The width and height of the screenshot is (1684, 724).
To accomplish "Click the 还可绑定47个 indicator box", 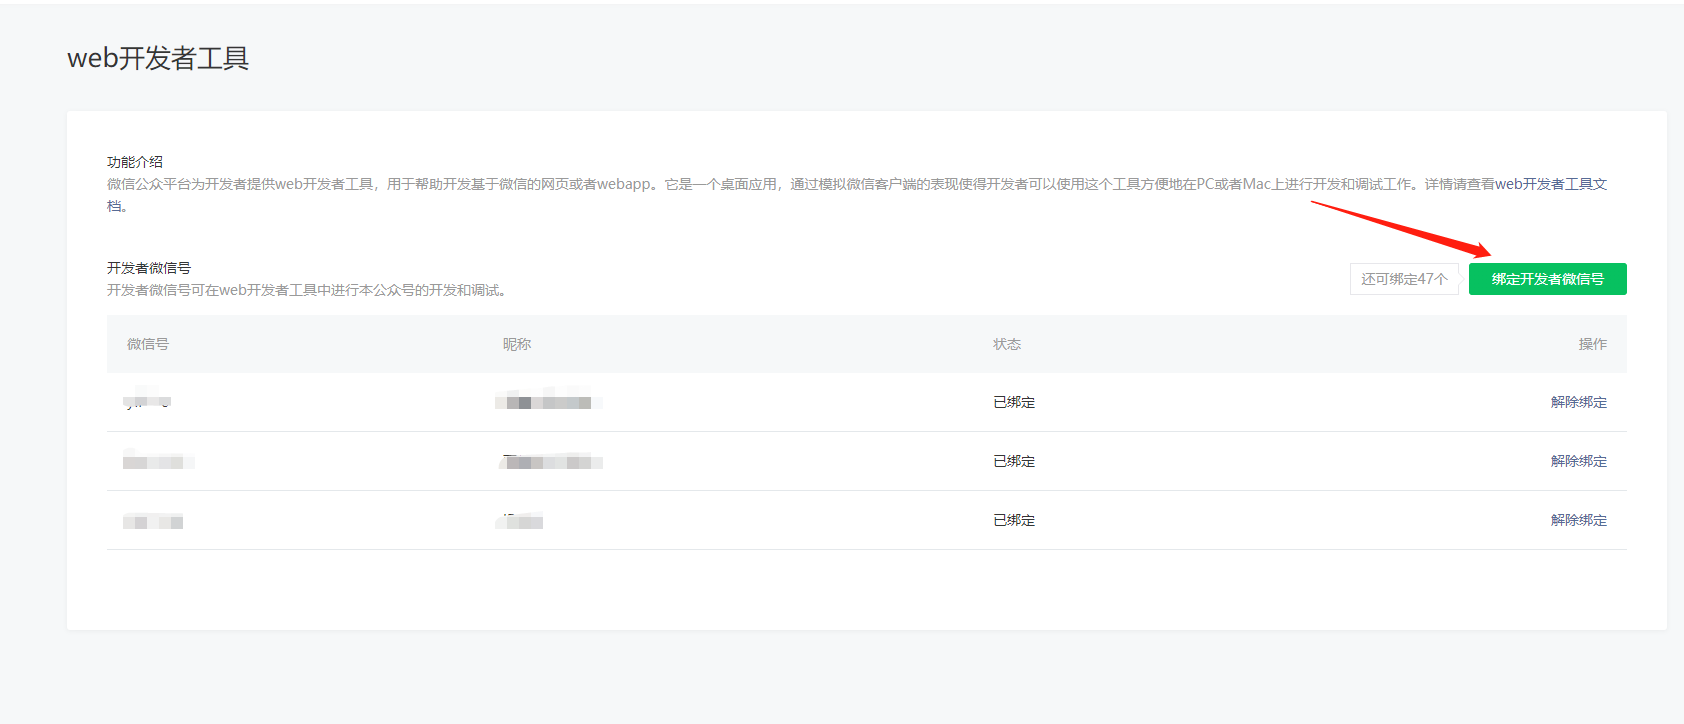I will point(1404,279).
